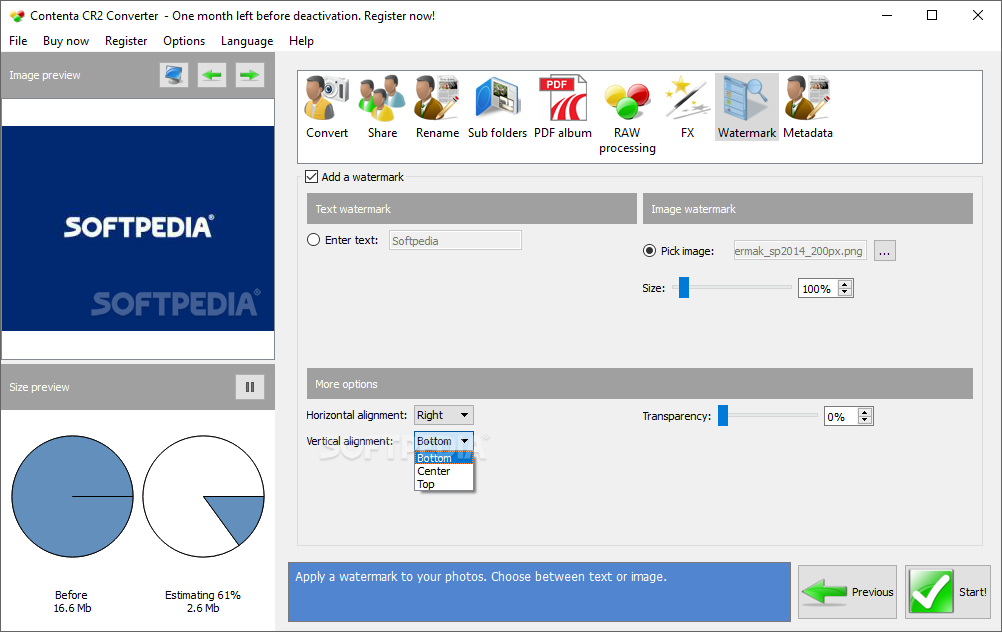The image size is (1002, 632).
Task: Minimize the Contenta CR2 Converter window
Action: click(886, 16)
